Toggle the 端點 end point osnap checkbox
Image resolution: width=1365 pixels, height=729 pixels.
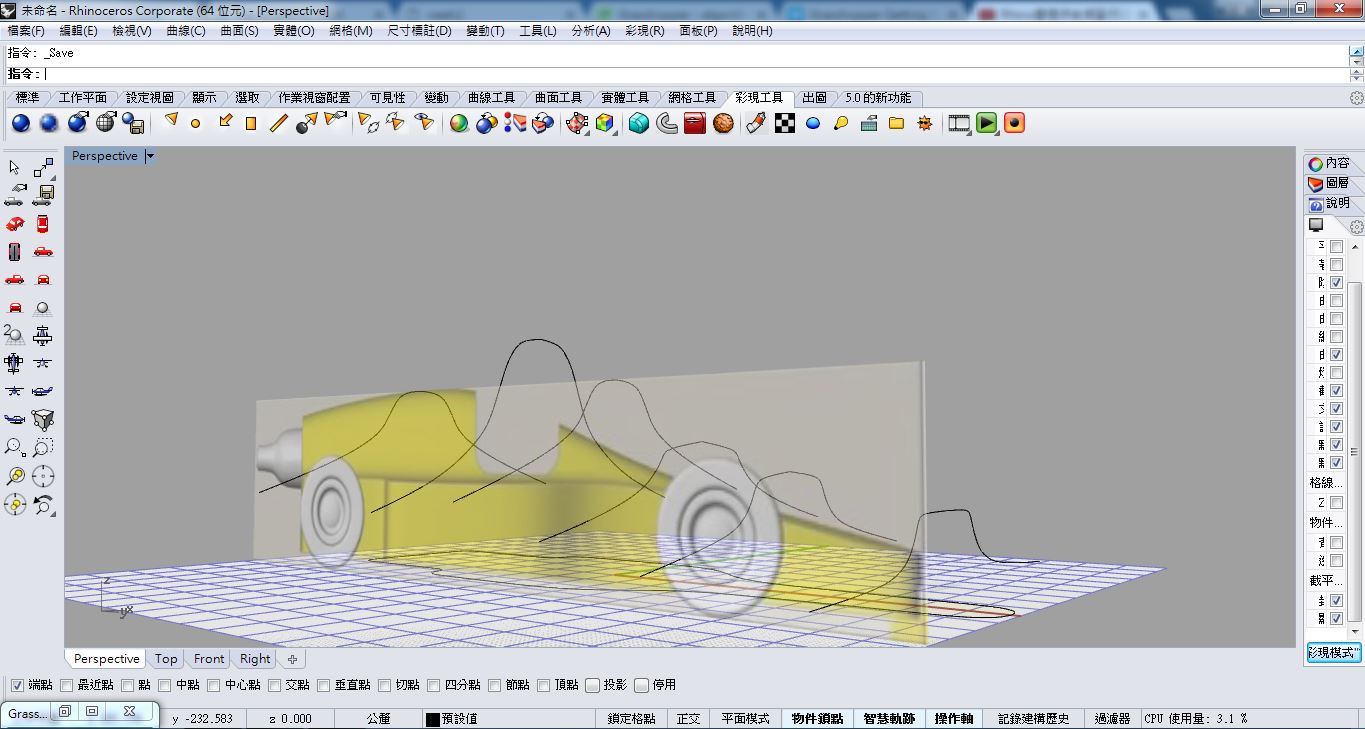click(17, 685)
